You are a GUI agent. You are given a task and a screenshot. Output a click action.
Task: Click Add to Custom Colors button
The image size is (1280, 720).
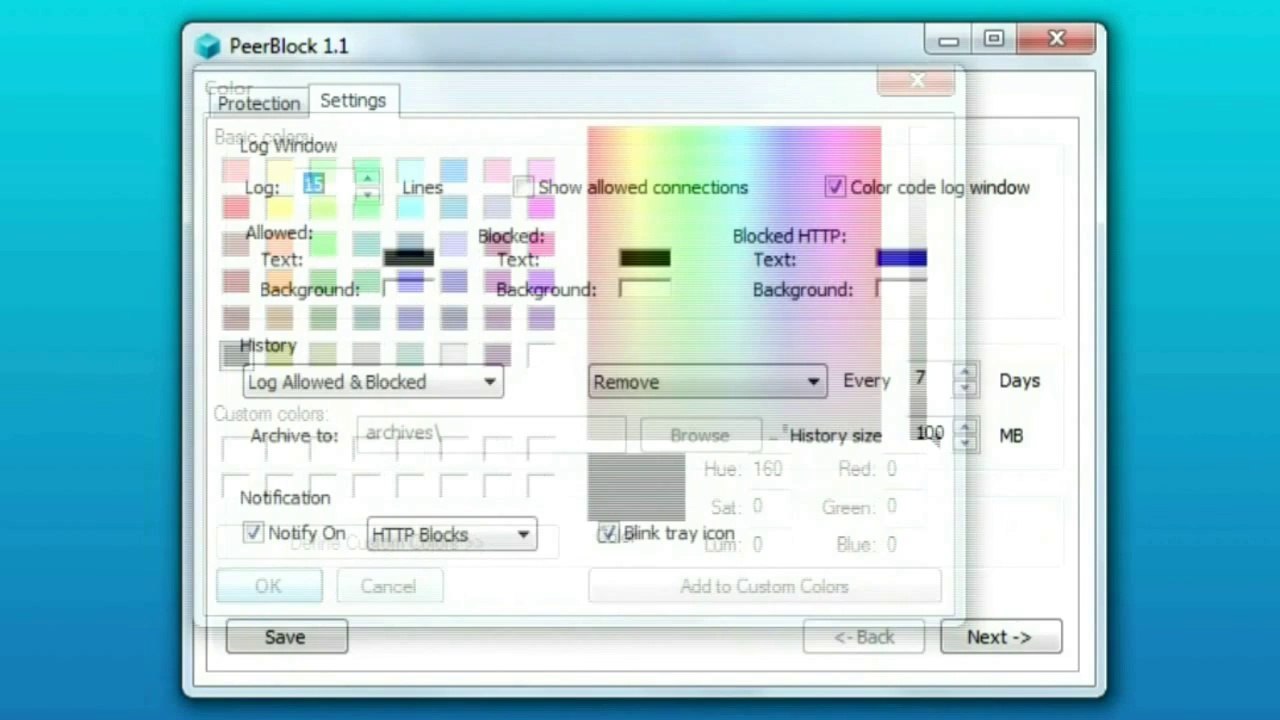coord(764,586)
